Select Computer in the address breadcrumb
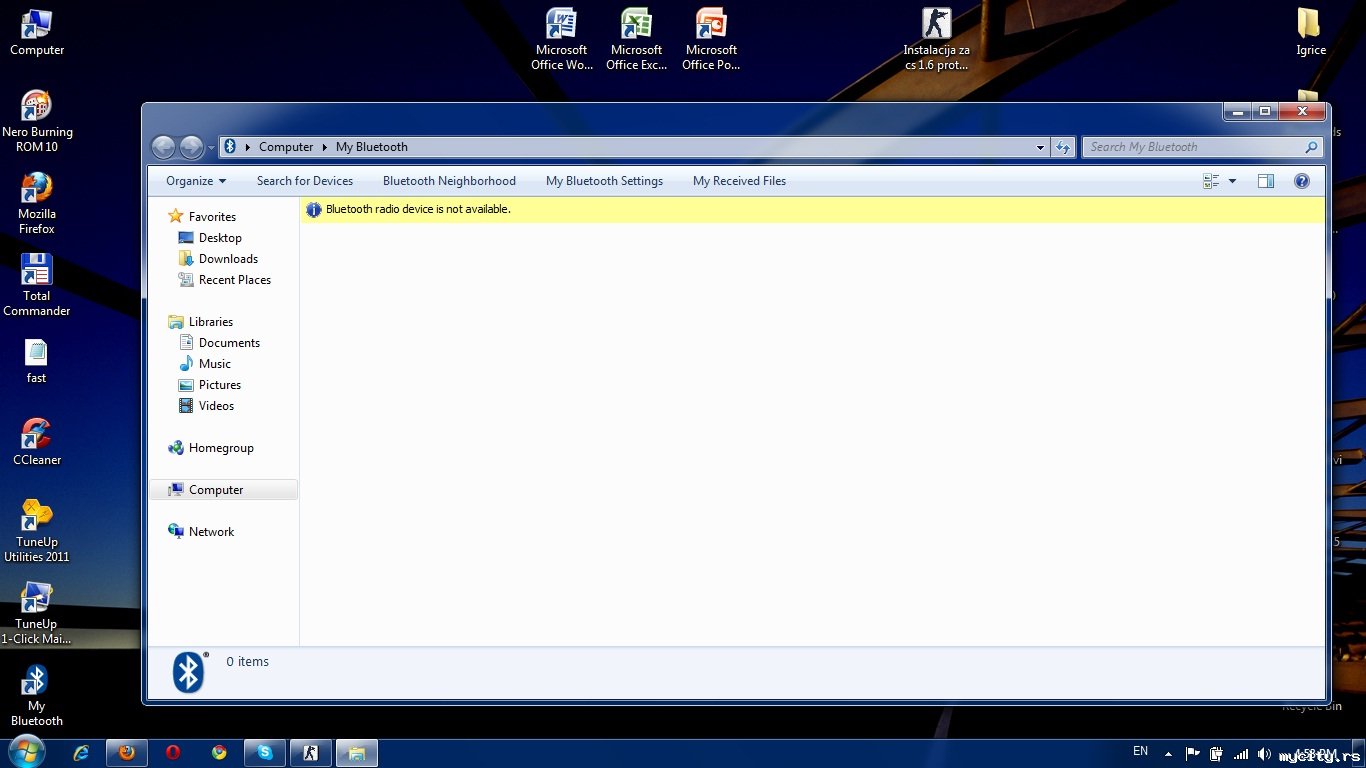Screen dimensions: 1366x768 [286, 147]
